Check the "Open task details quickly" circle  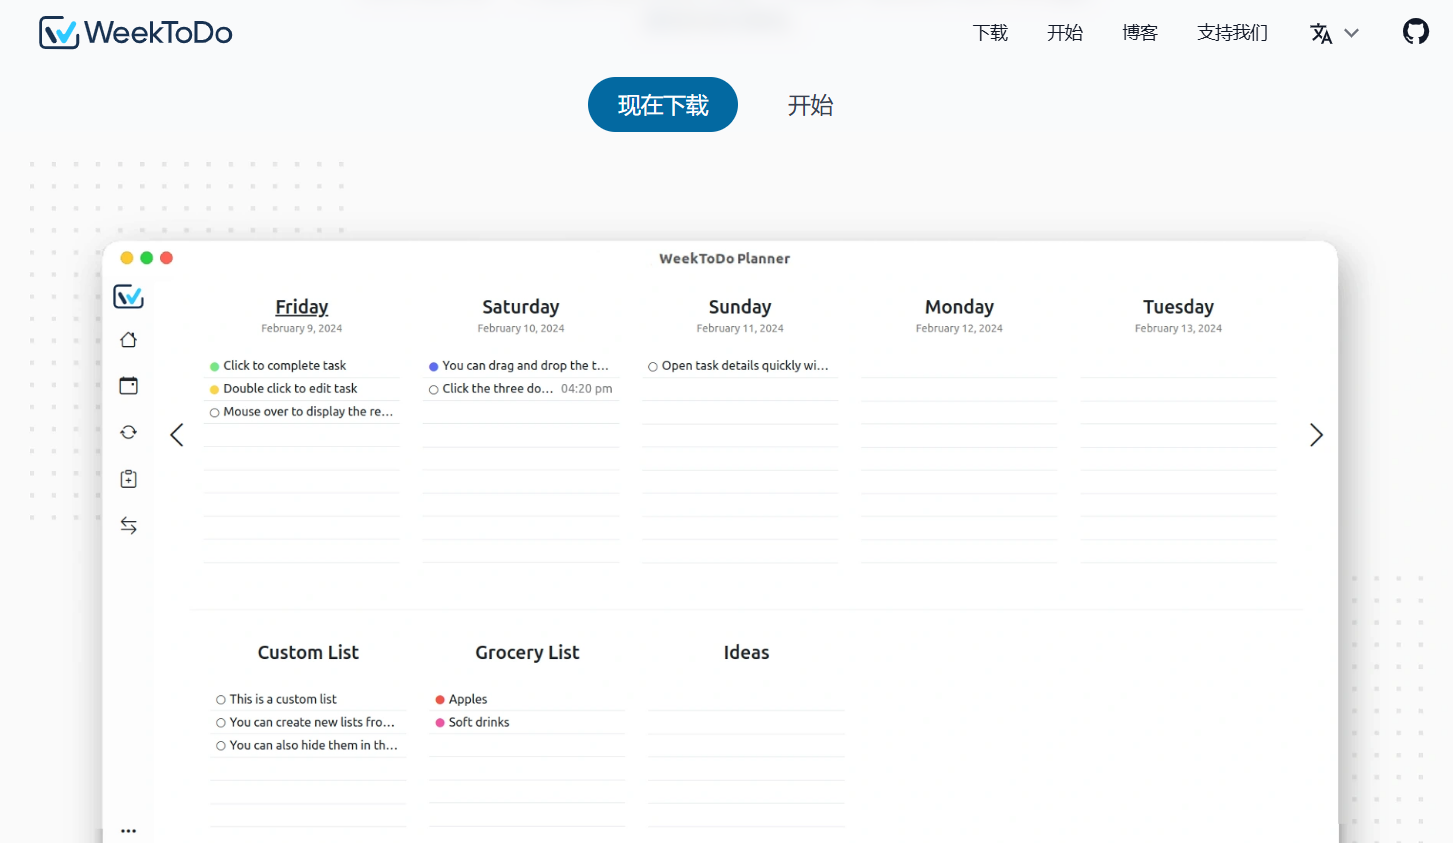[x=652, y=367]
